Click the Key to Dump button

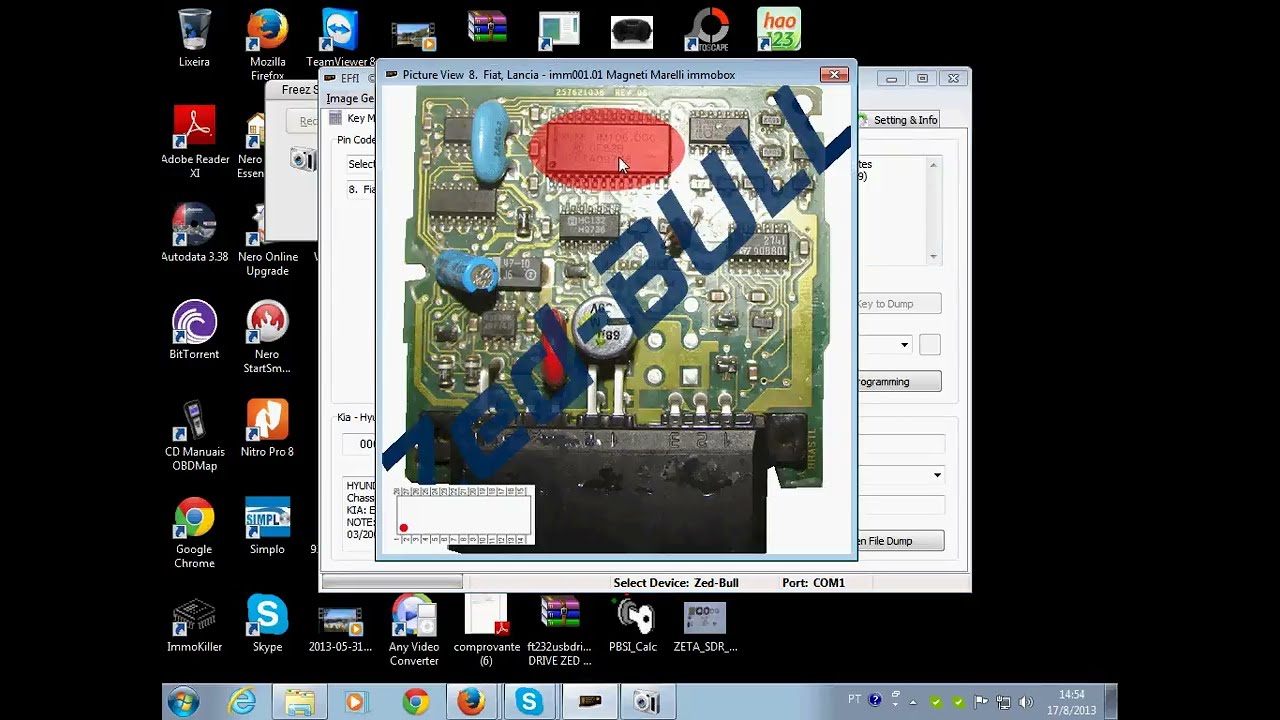[899, 304]
